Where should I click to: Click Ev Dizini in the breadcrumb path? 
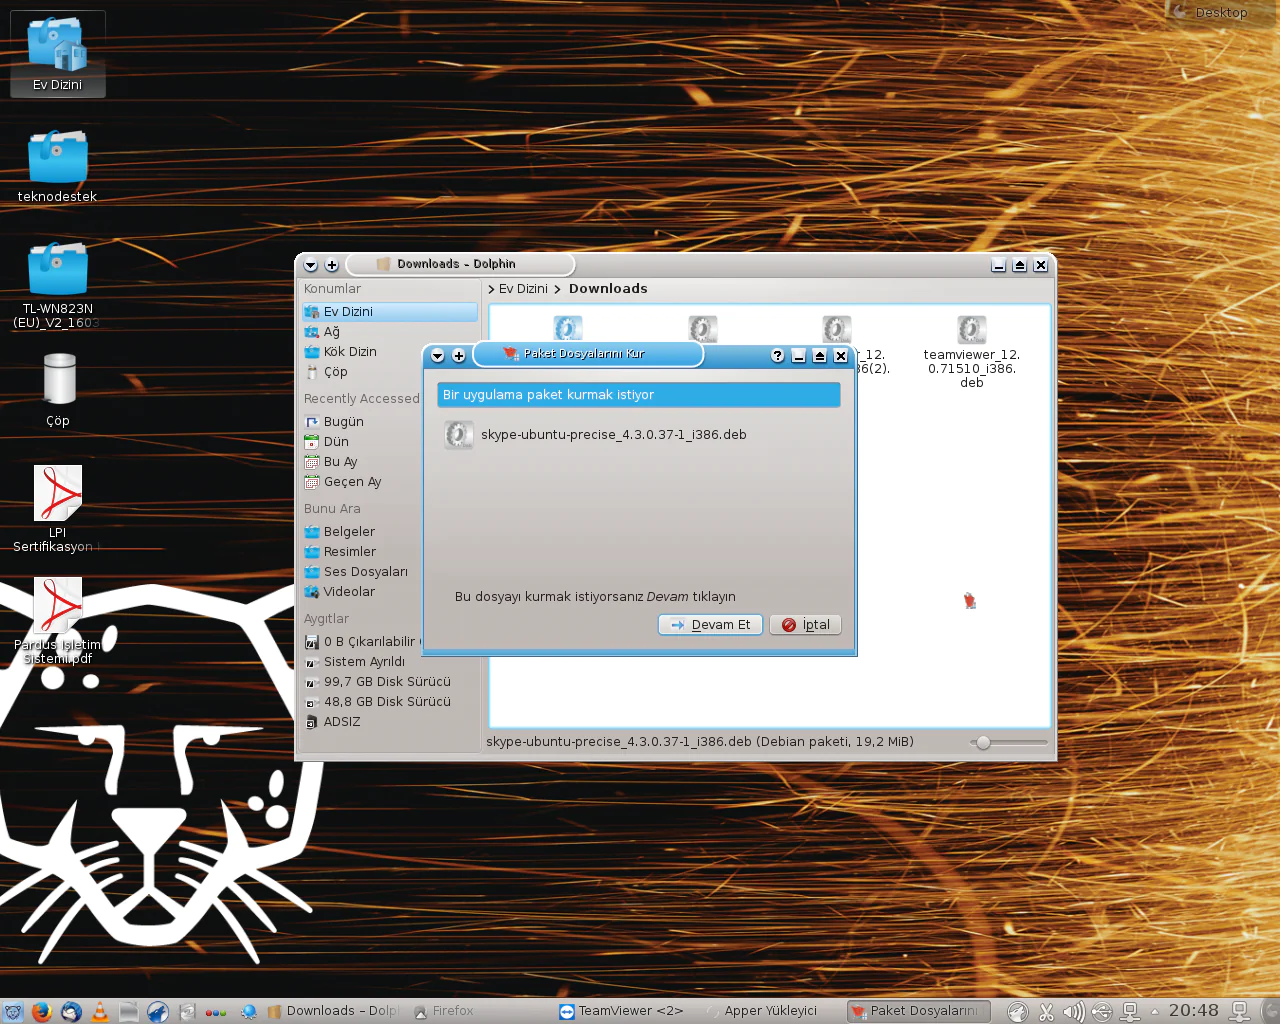pos(523,289)
